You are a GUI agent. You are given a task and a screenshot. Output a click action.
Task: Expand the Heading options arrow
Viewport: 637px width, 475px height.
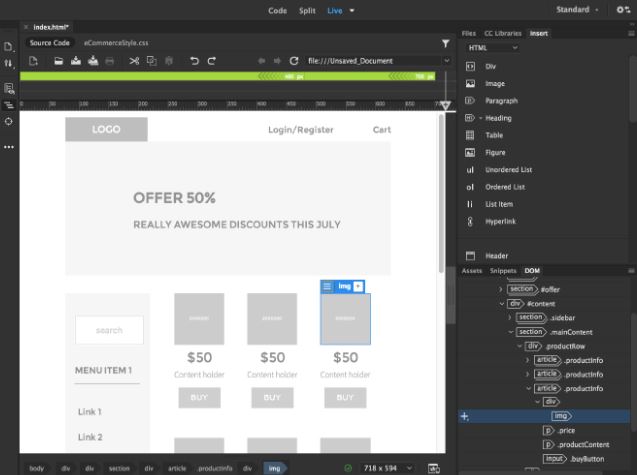[481, 118]
